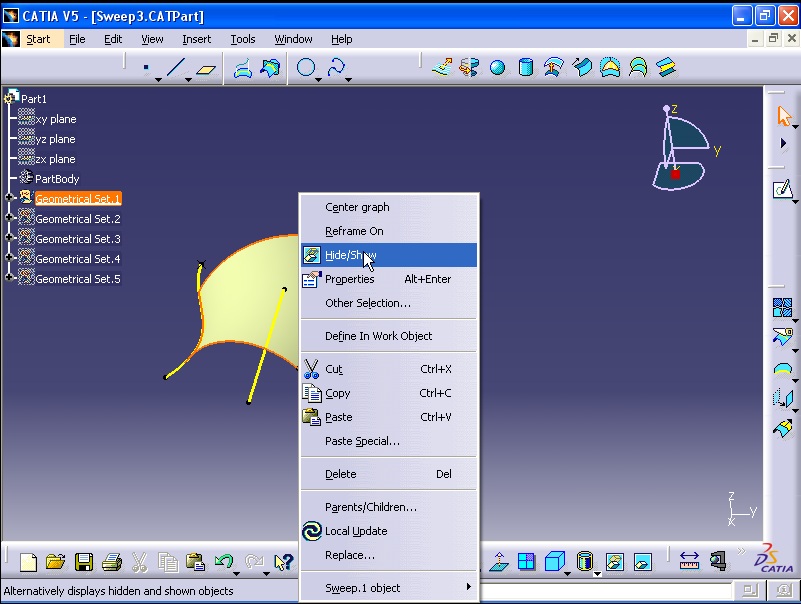The image size is (801, 604).
Task: Select the Point creation tool
Action: click(146, 65)
